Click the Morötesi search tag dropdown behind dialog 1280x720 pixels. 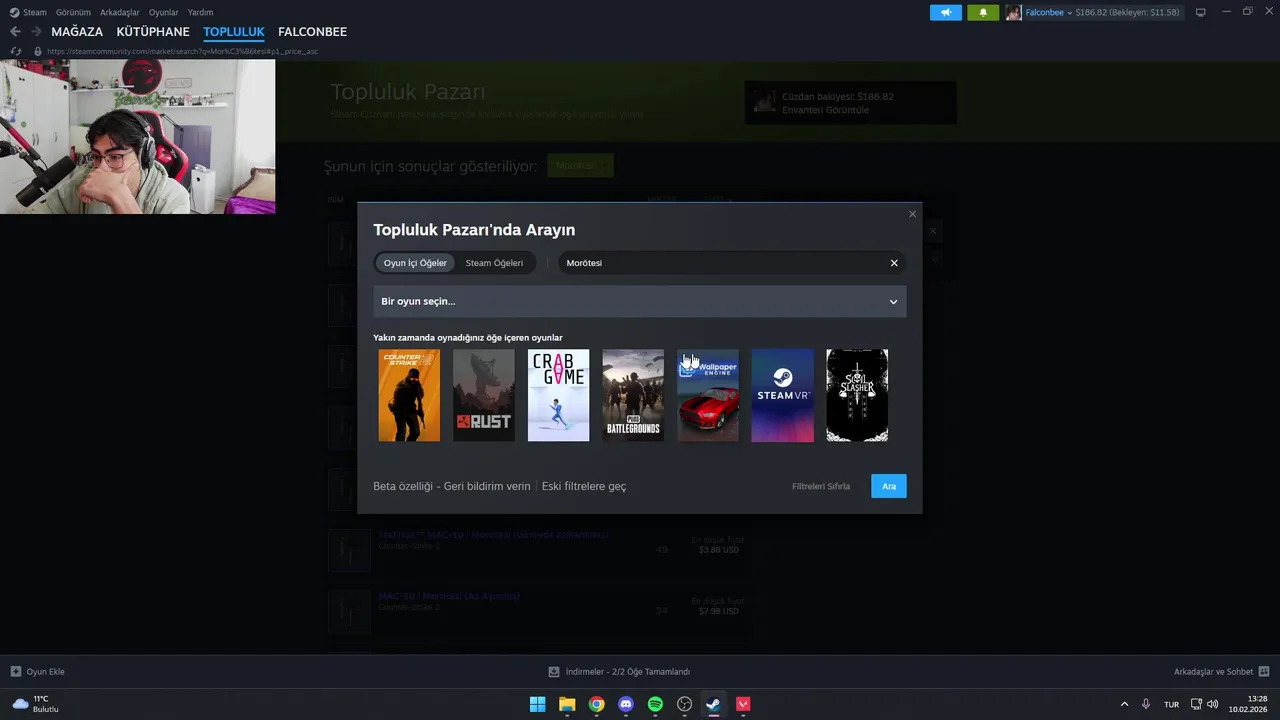(580, 165)
